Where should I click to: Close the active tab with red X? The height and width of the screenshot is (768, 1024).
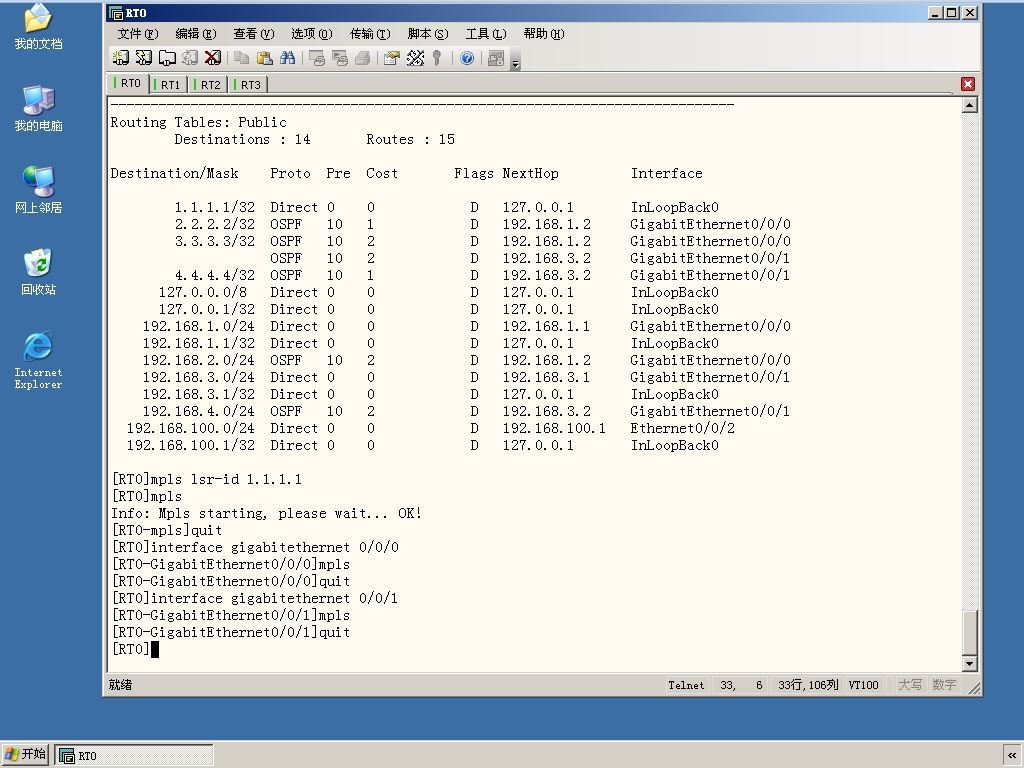click(968, 84)
